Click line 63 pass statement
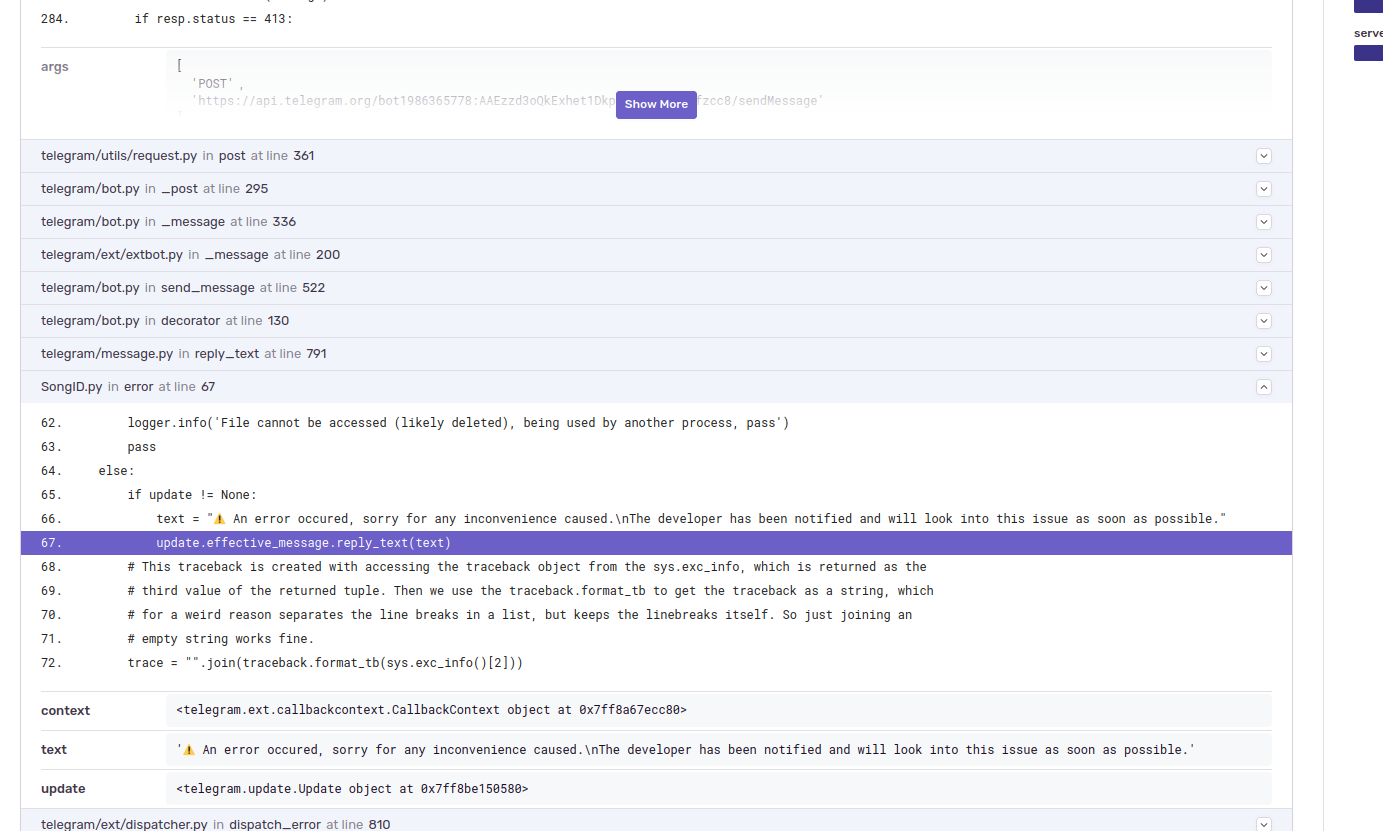Screen dimensions: 1383x831 tap(142, 447)
